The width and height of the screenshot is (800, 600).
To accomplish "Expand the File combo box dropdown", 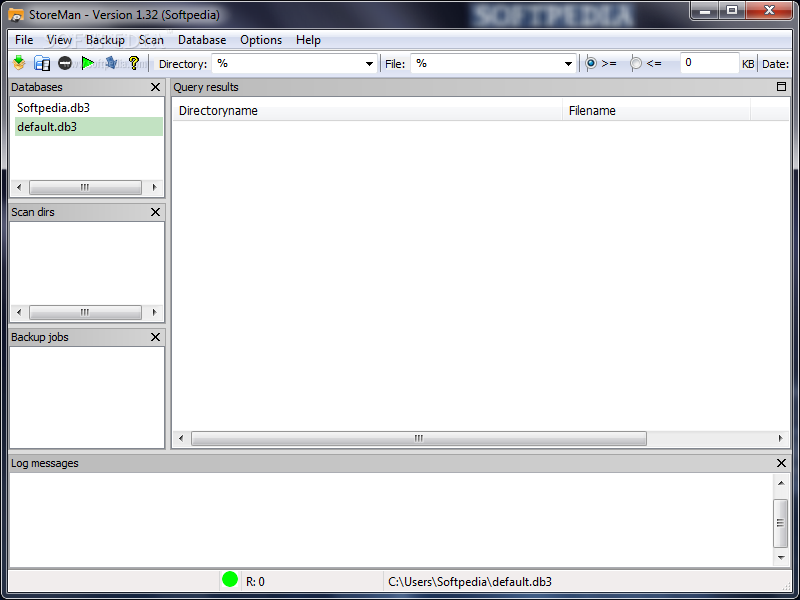I will (x=568, y=64).
